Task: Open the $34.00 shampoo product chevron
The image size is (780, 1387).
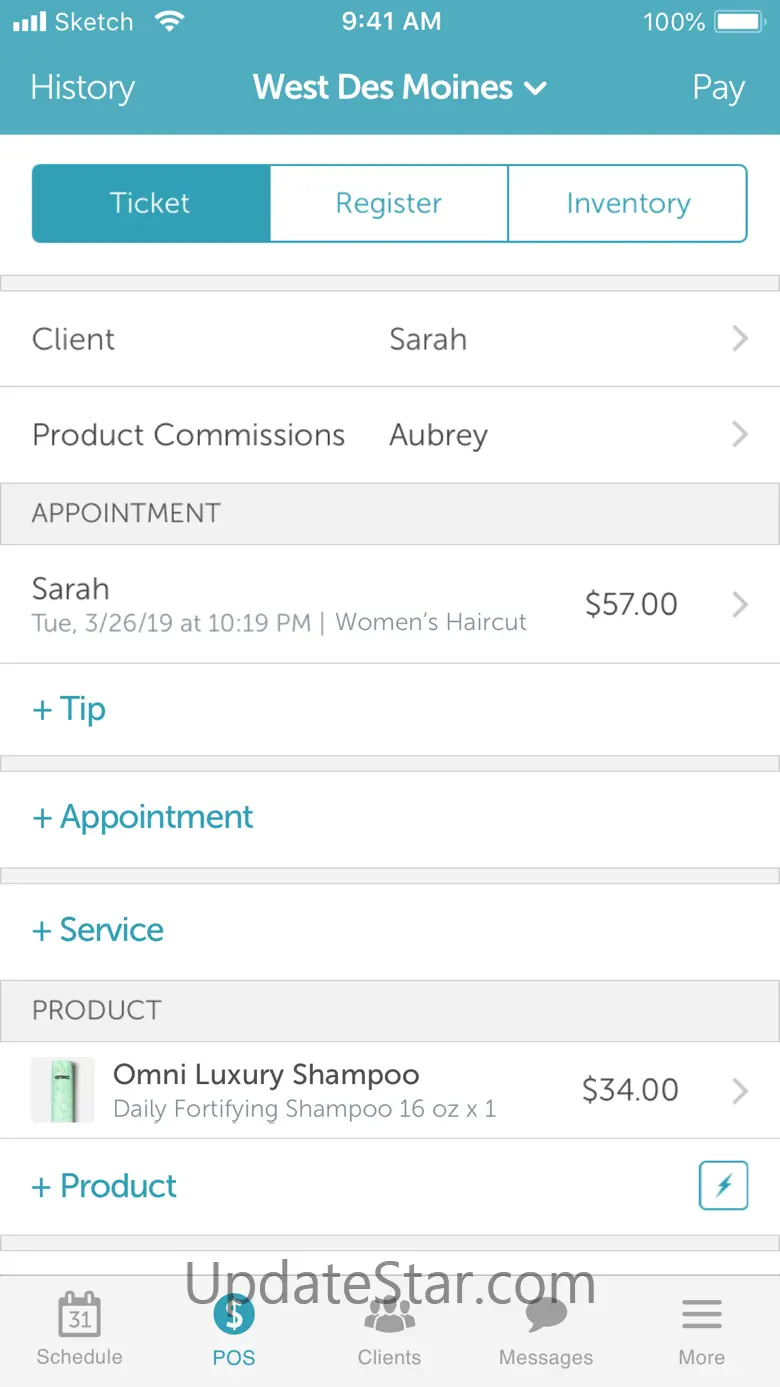Action: [740, 1090]
